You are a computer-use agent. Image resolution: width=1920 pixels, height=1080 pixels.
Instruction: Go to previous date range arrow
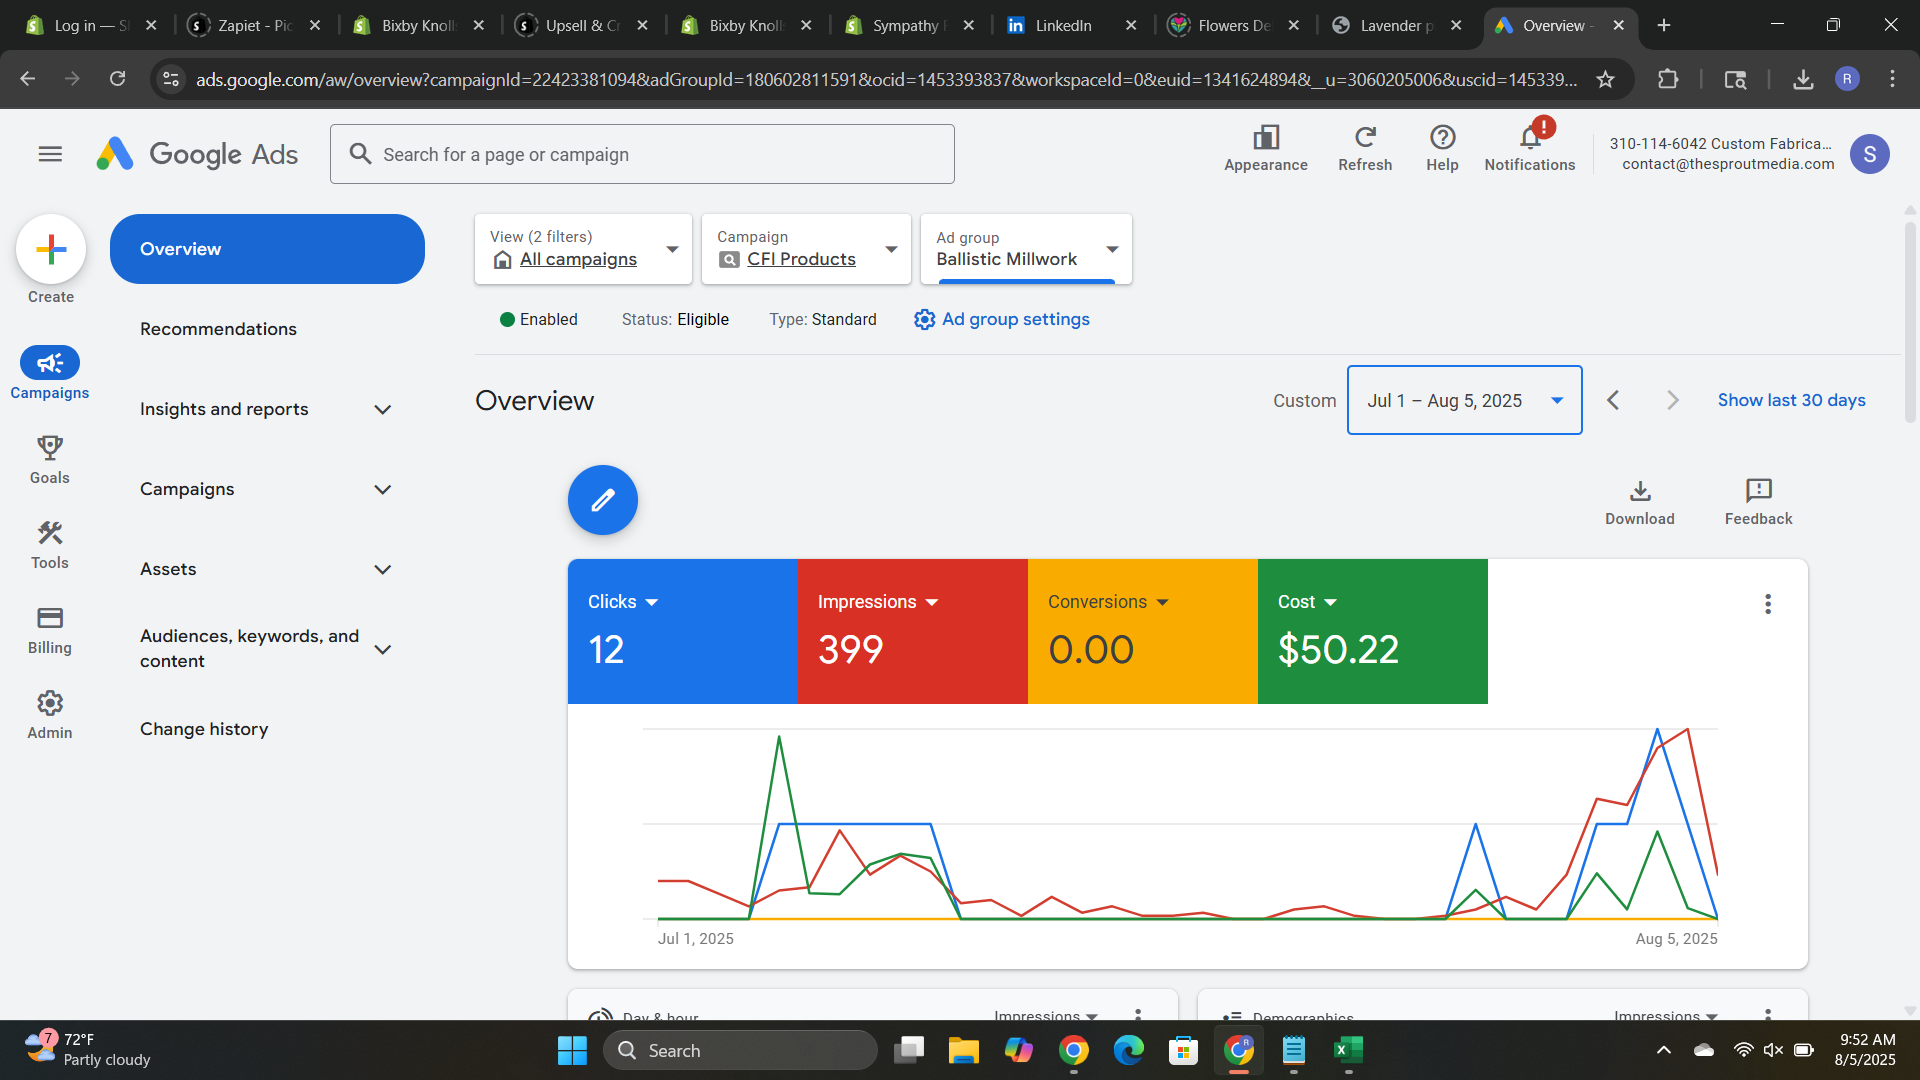coord(1613,400)
